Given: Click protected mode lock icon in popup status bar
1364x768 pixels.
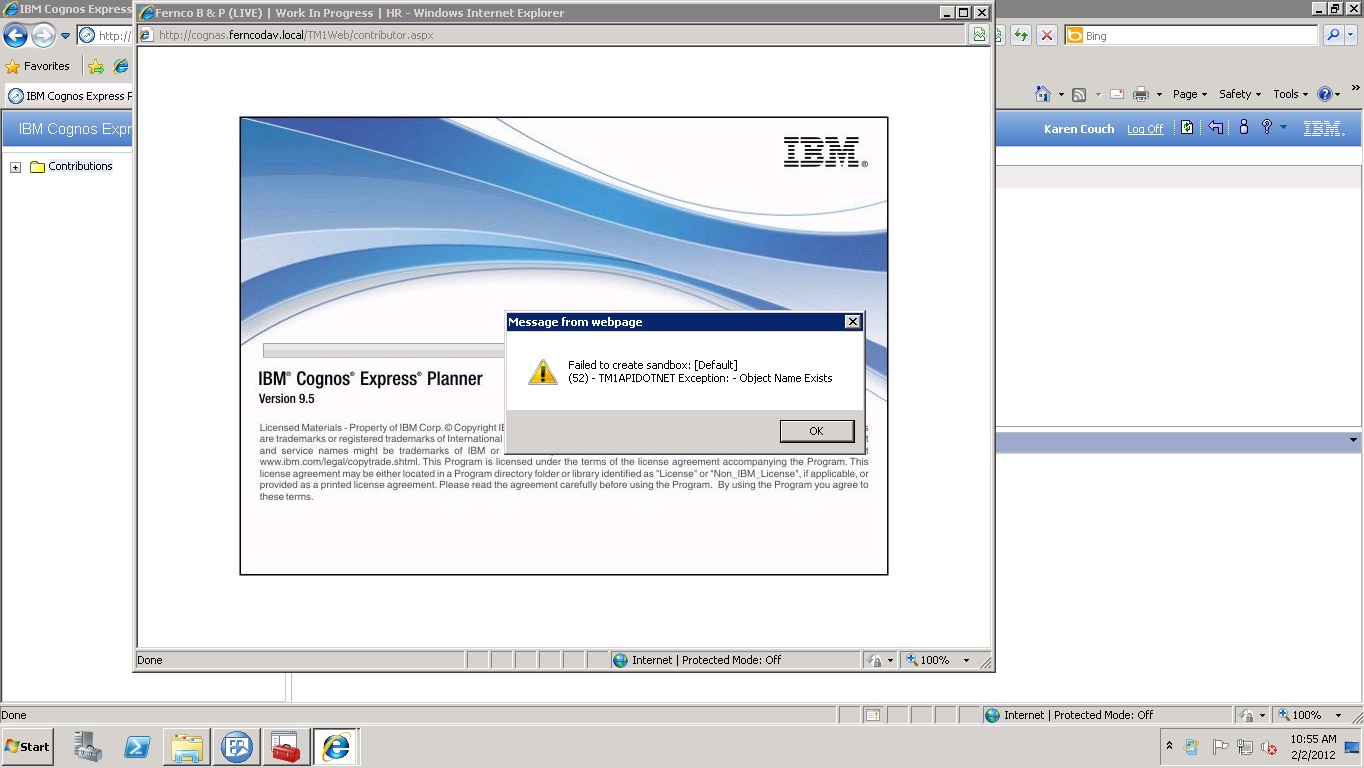Looking at the screenshot, I should tap(876, 660).
